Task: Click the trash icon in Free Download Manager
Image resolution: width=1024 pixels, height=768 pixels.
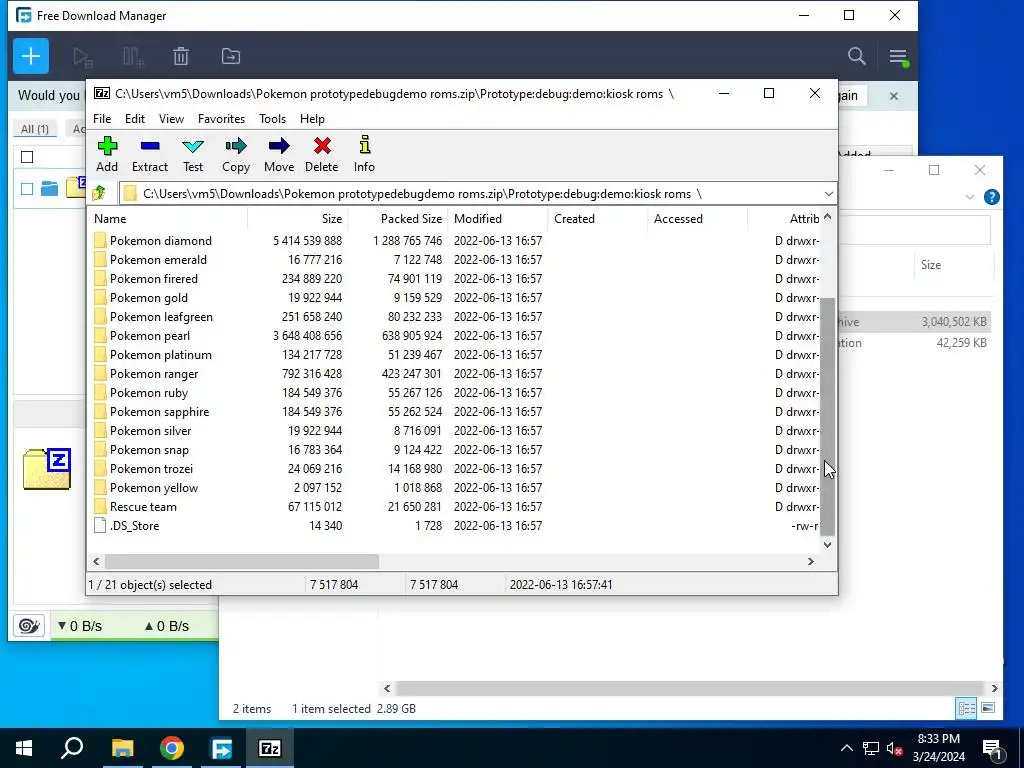Action: coord(181,57)
